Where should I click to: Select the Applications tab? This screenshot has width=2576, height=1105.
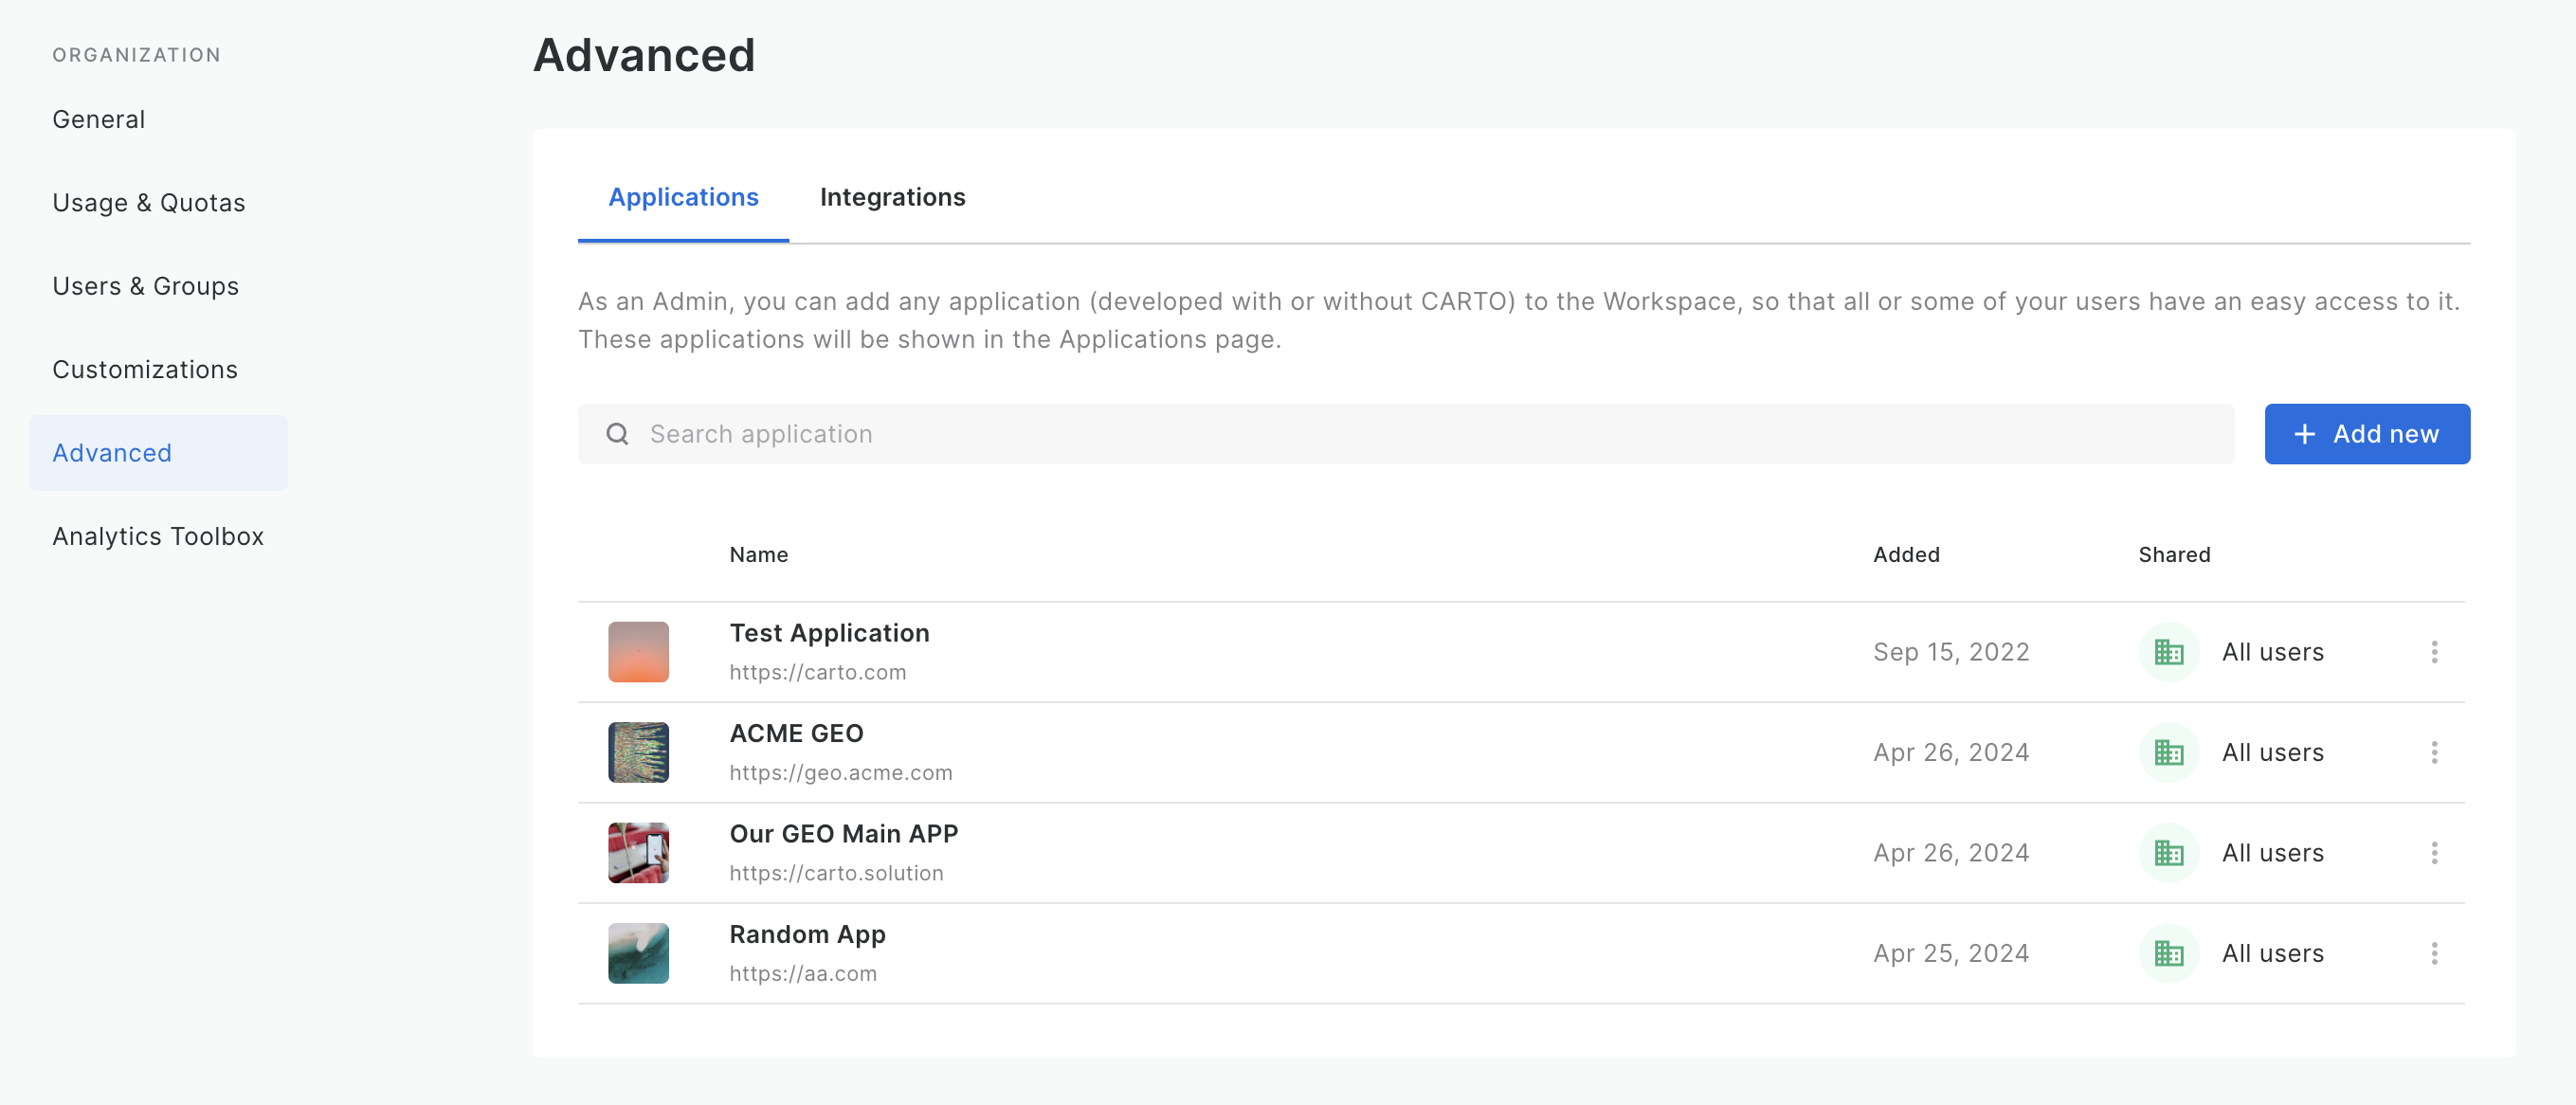pos(683,197)
